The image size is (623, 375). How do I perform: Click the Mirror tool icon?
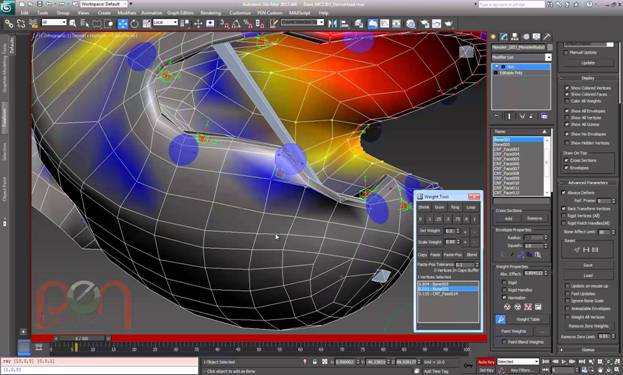(x=333, y=24)
